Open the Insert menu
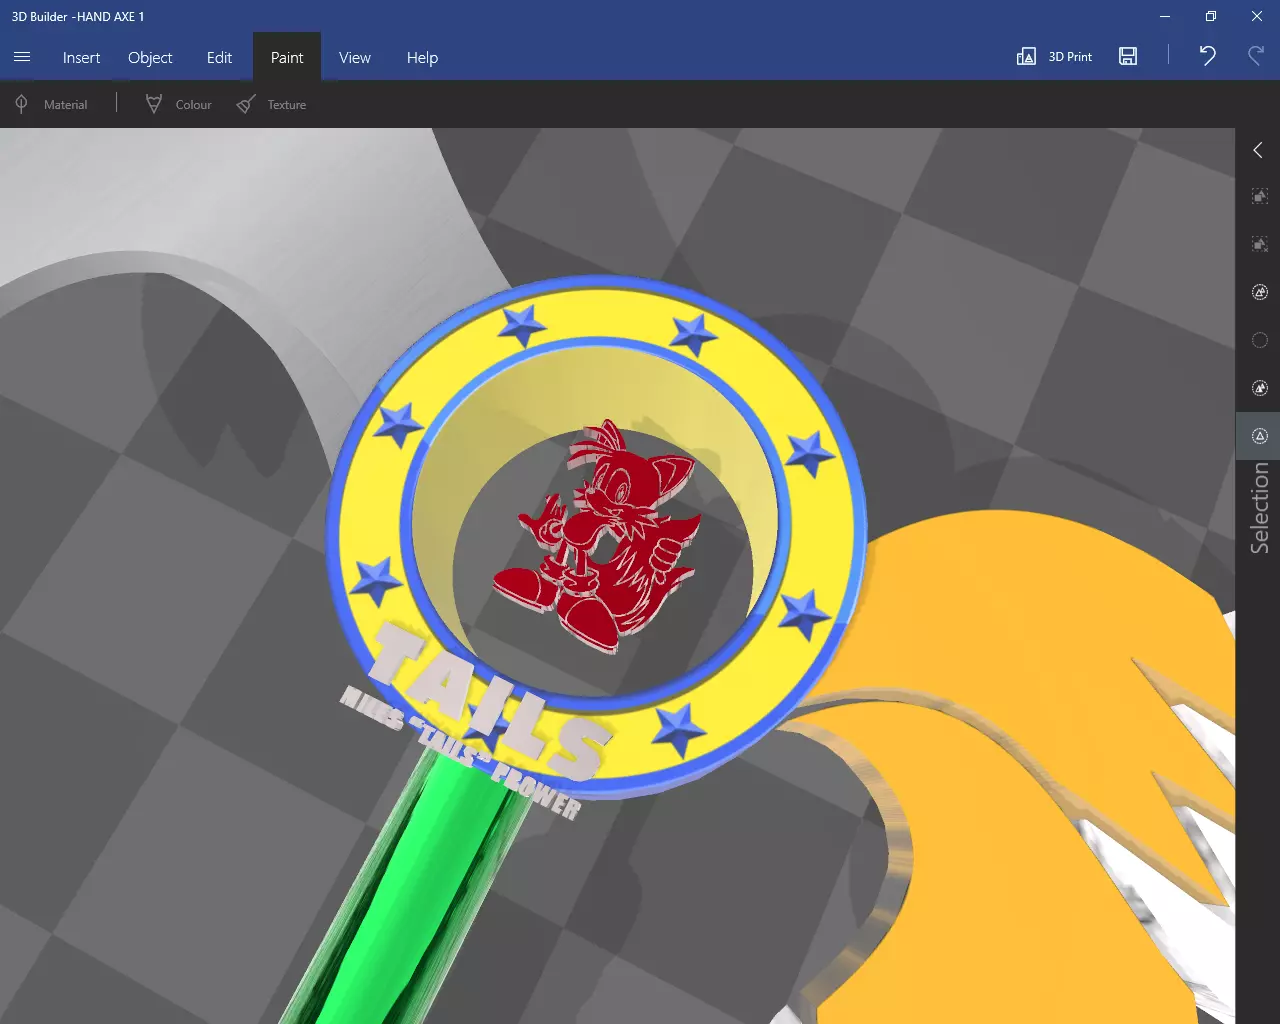Screen dimensions: 1280x1024 (x=81, y=57)
